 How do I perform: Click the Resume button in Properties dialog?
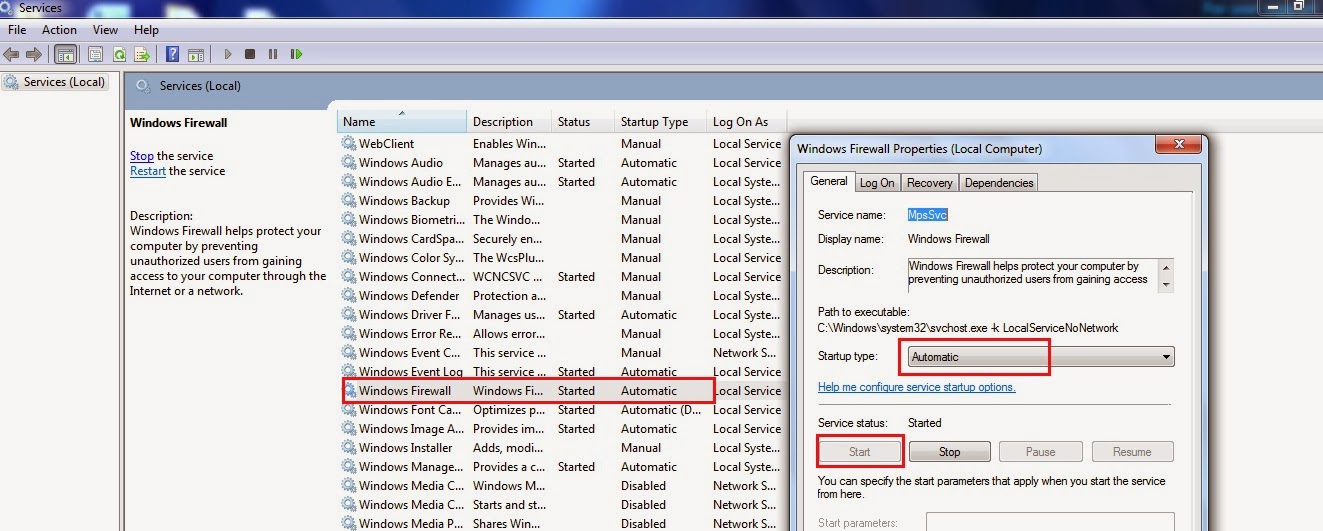click(1132, 452)
